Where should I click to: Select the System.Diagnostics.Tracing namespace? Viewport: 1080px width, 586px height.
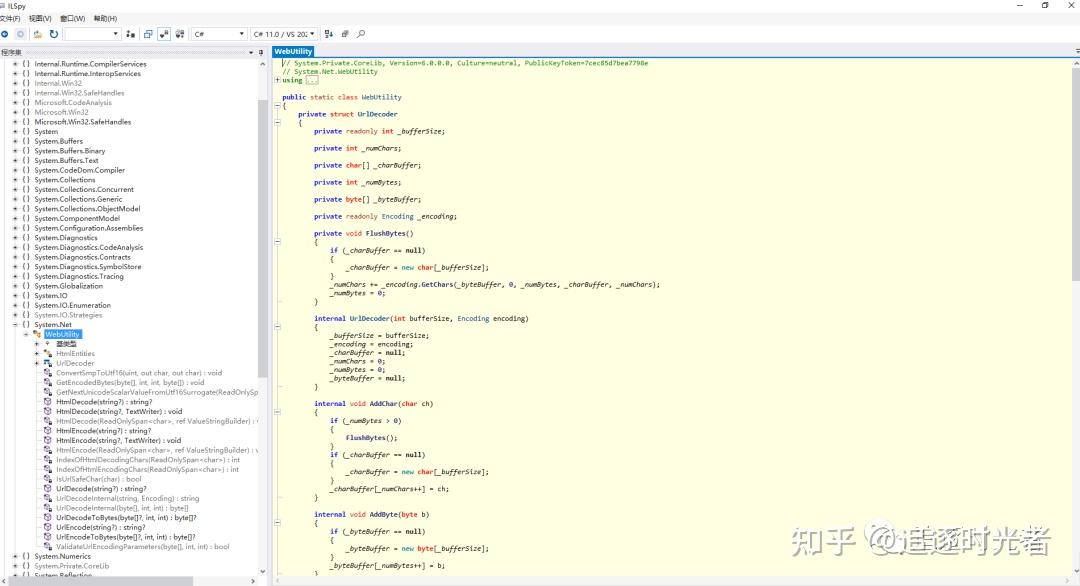pyautogui.click(x=79, y=276)
